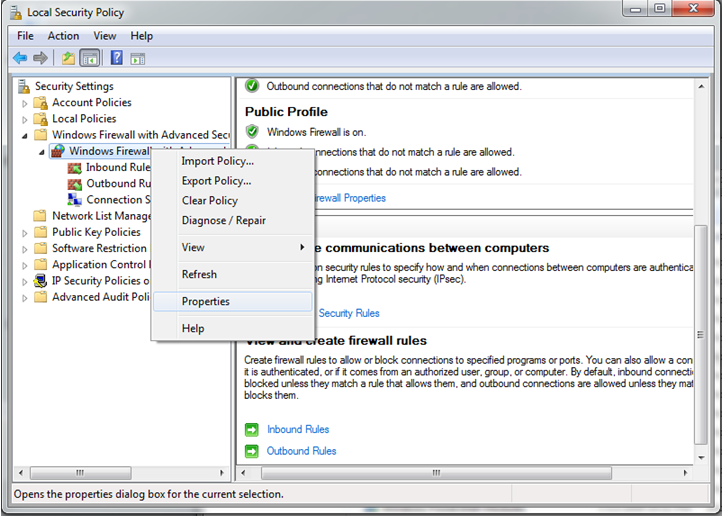Screen dimensions: 722x516
Task: Click the Connection Security Rules tree icon
Action: click(x=75, y=200)
